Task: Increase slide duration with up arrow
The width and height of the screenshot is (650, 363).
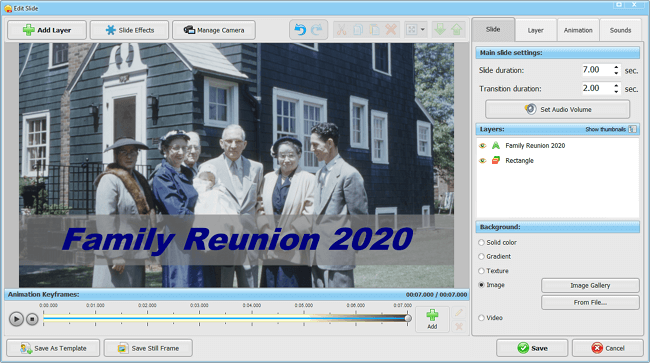Action: click(616, 67)
